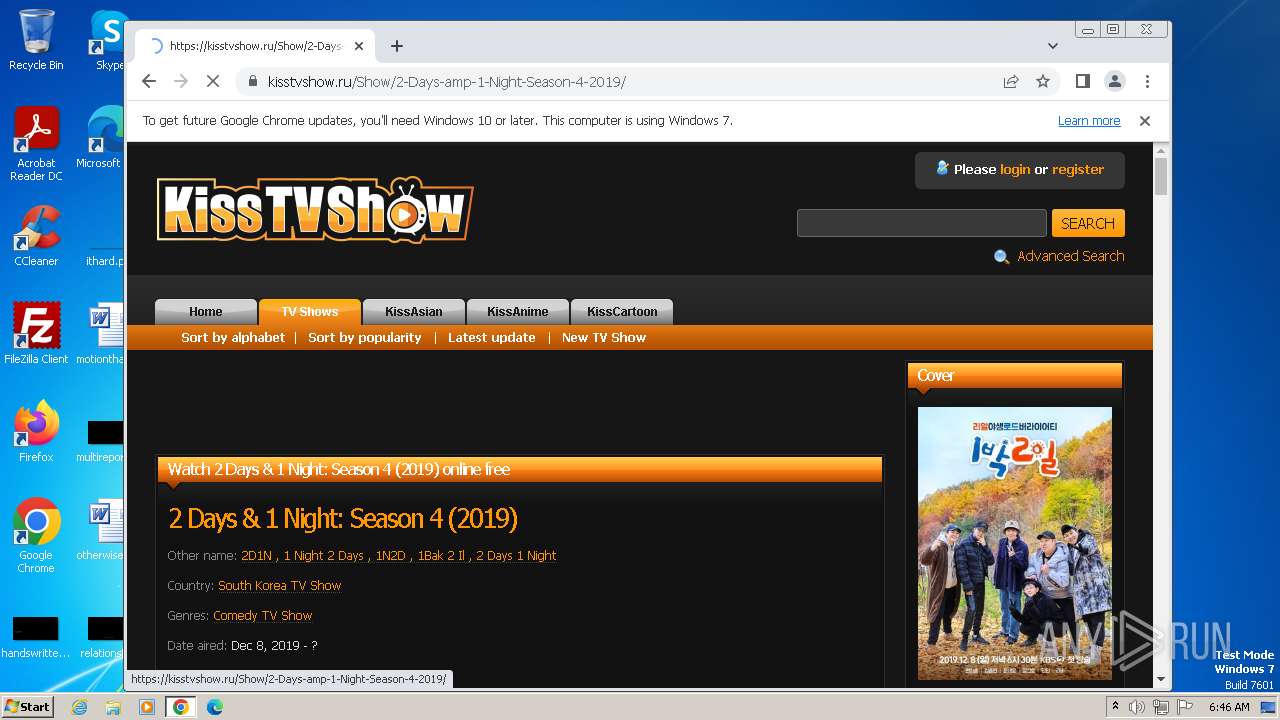
Task: Click the network tray icon
Action: [x=1161, y=707]
